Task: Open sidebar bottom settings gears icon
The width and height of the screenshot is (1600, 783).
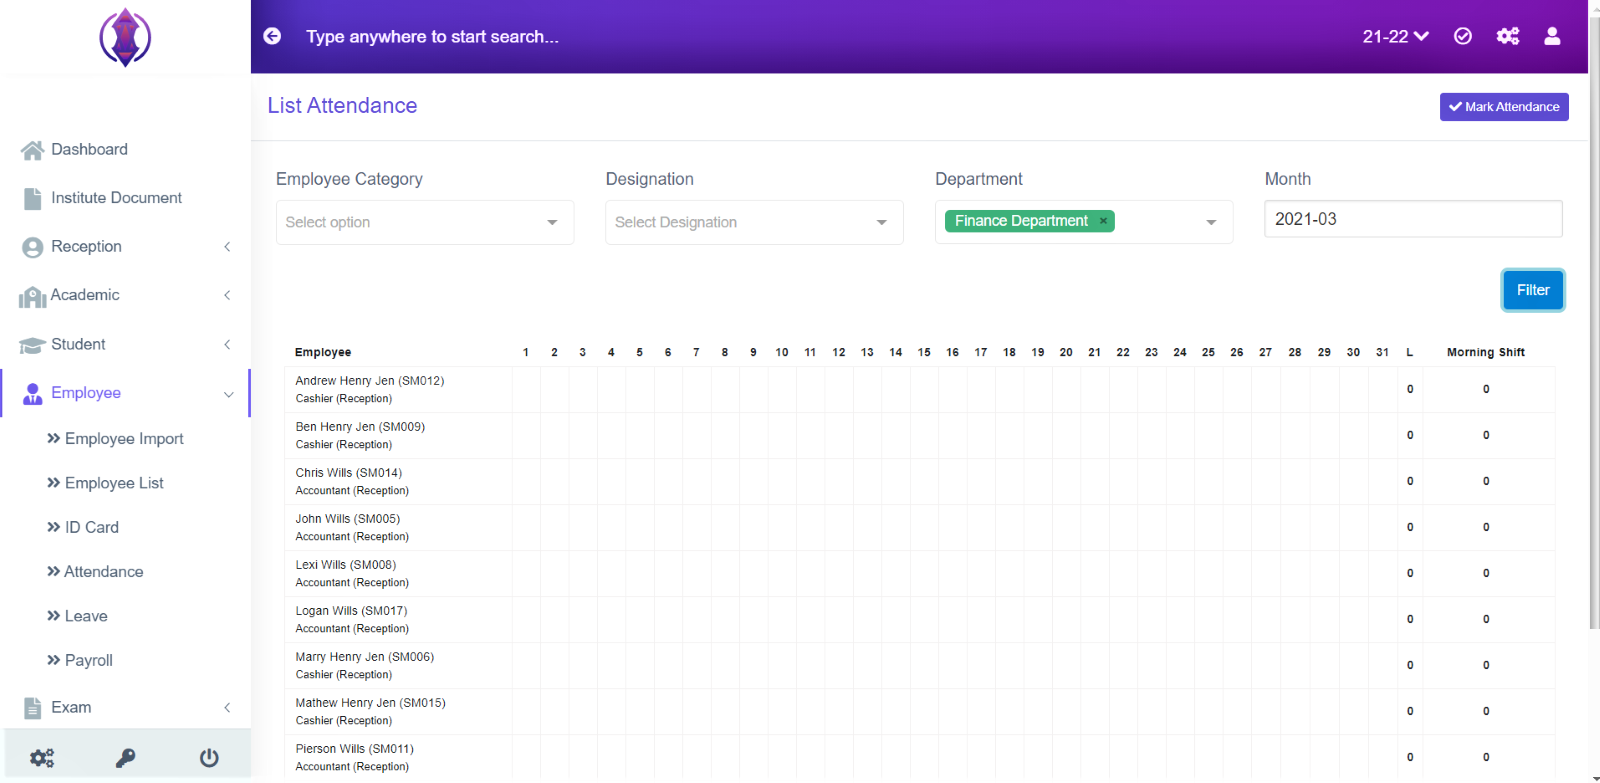Action: coord(42,758)
